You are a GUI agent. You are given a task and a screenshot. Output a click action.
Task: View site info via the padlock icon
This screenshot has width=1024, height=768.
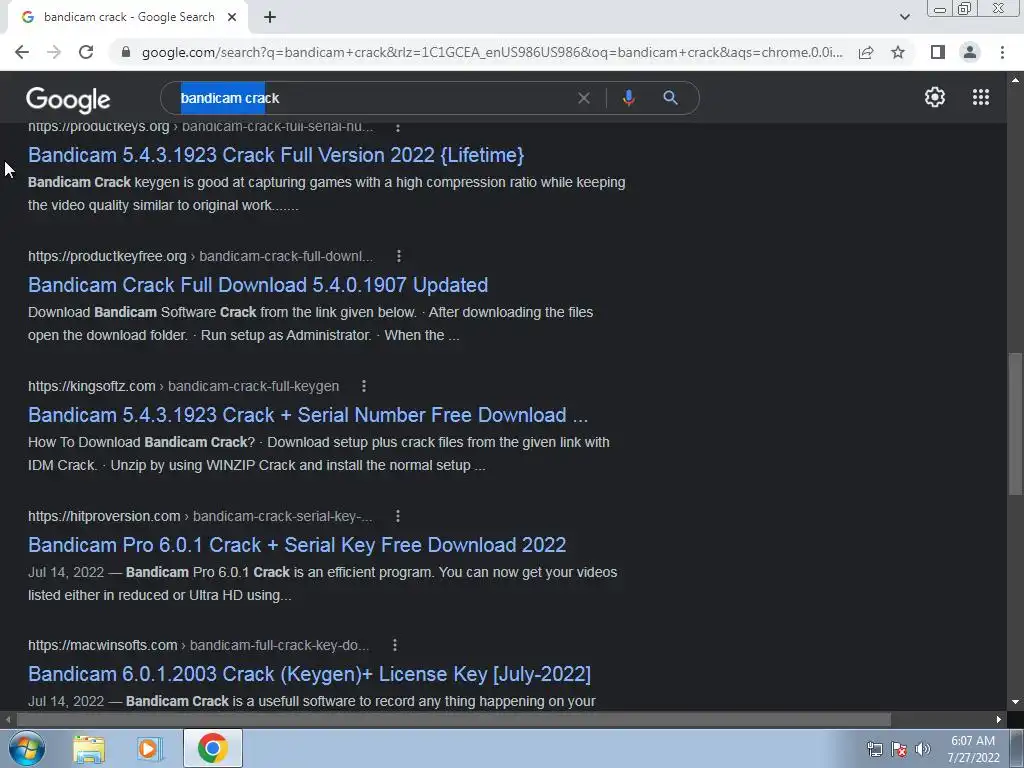tap(126, 52)
